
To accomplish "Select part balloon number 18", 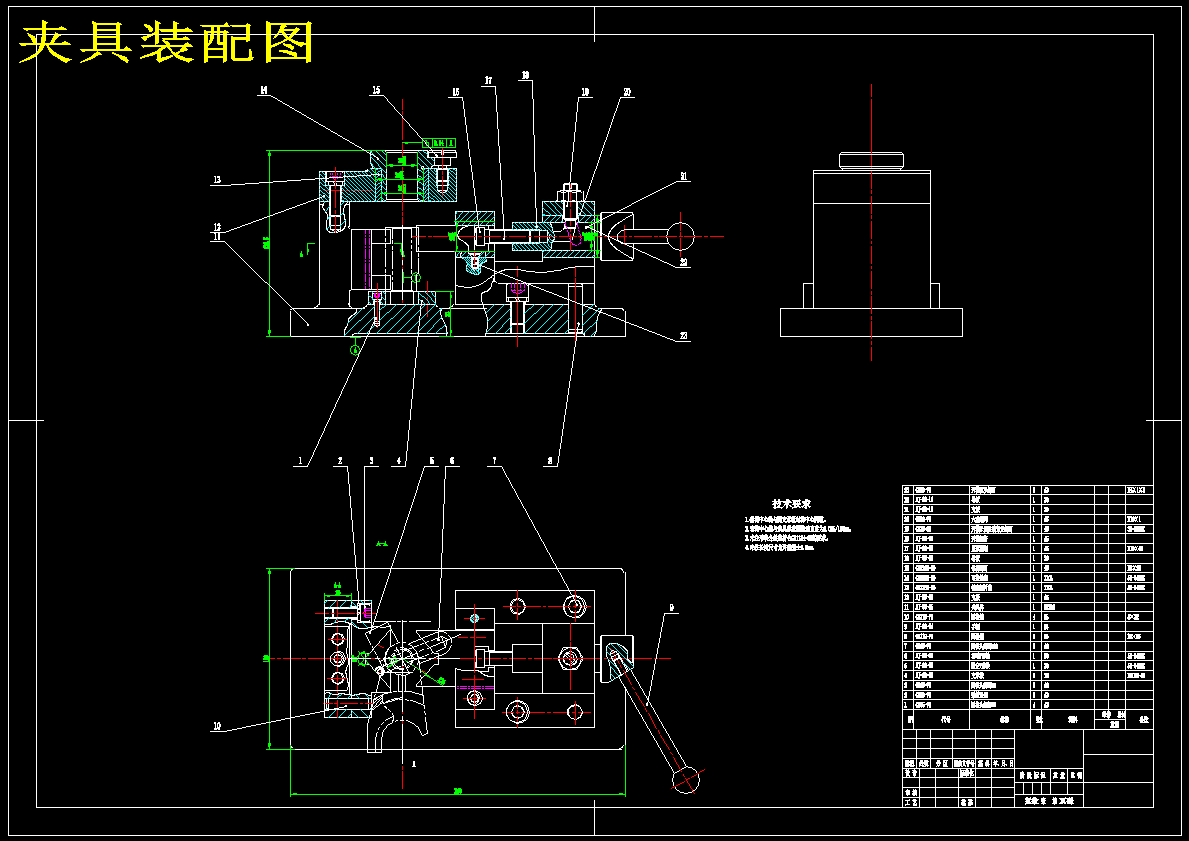I will 525,75.
